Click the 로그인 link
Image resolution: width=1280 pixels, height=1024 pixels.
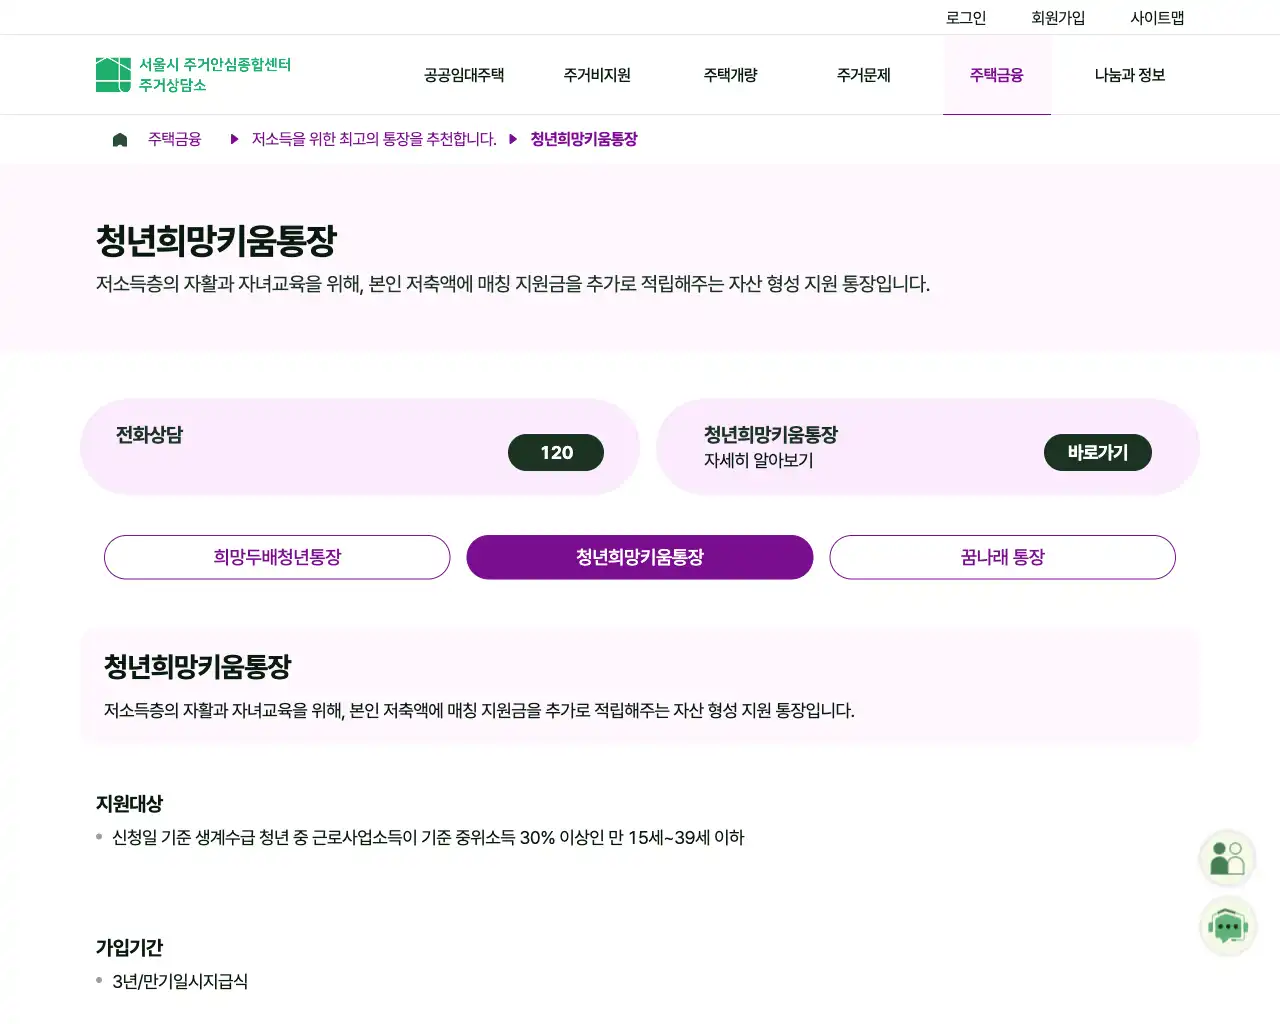point(965,16)
